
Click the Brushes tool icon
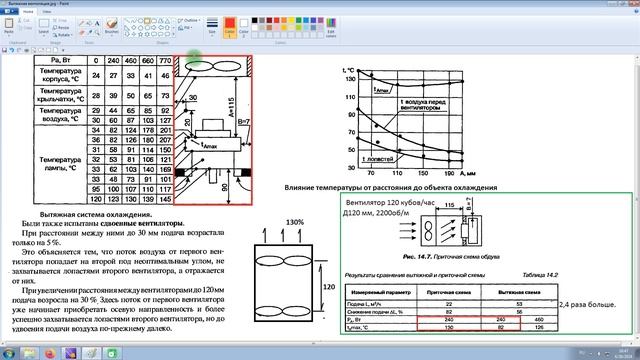(x=111, y=23)
